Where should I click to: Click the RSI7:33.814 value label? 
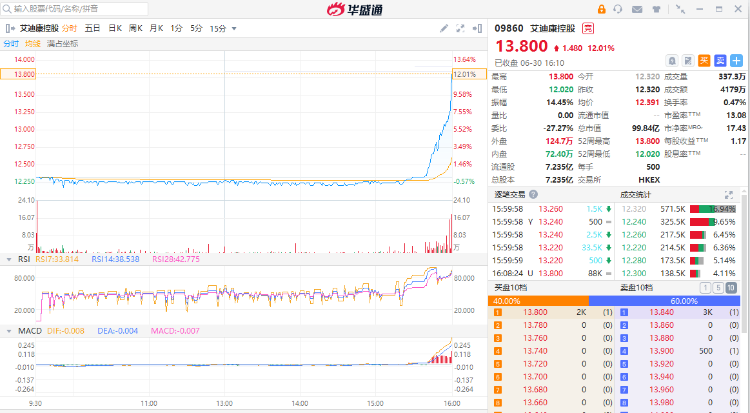pos(57,259)
